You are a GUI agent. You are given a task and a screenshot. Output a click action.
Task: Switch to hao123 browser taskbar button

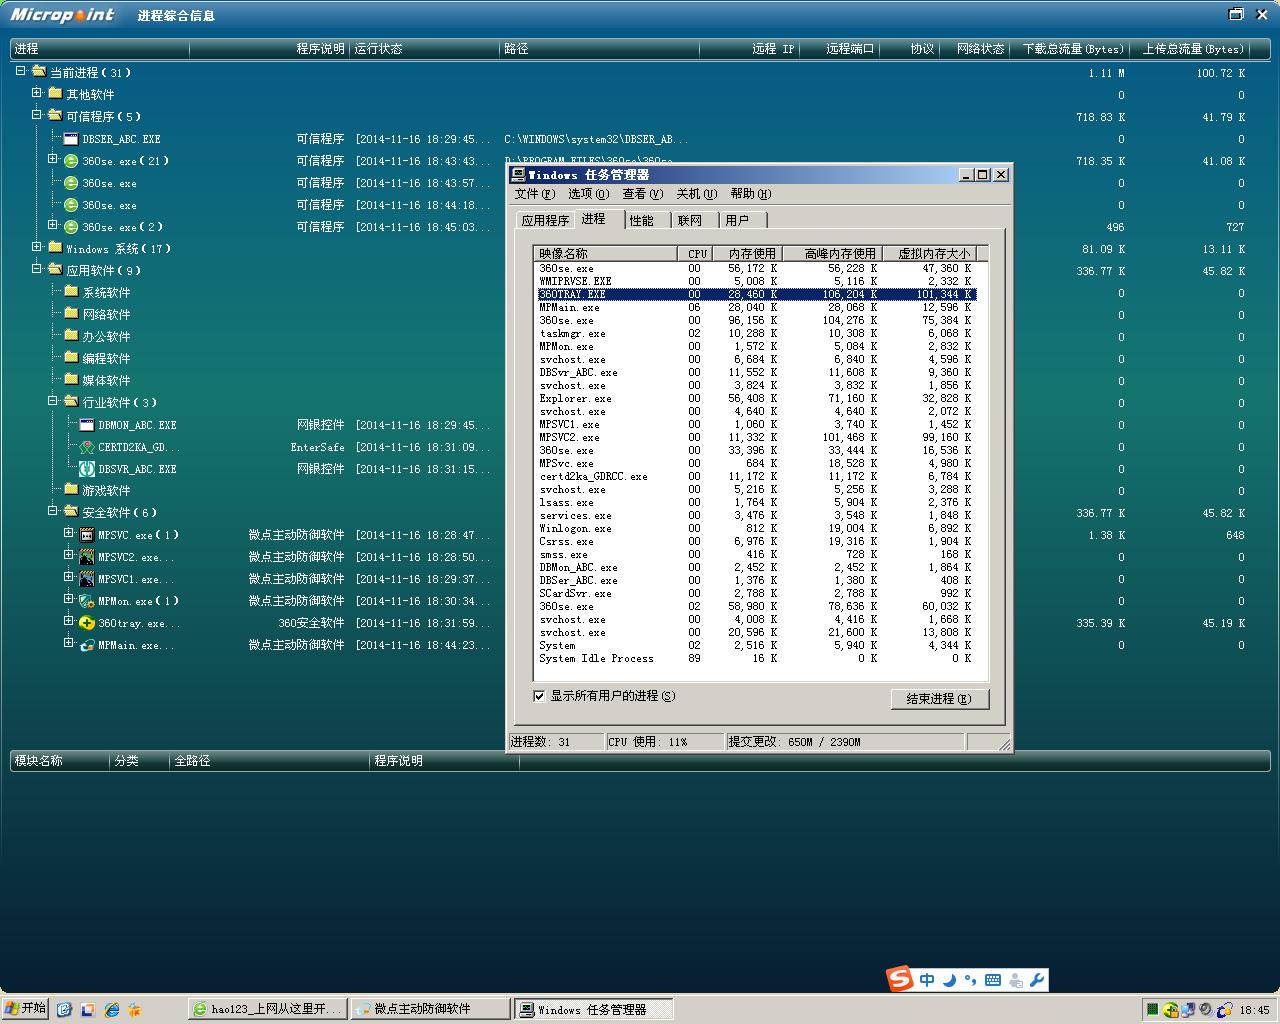[268, 1010]
